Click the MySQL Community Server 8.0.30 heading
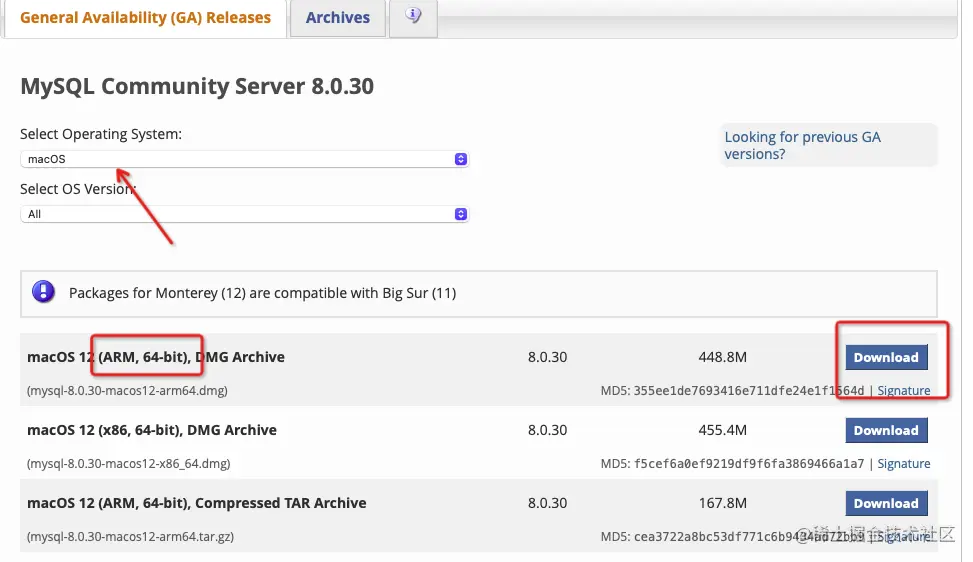 click(197, 86)
